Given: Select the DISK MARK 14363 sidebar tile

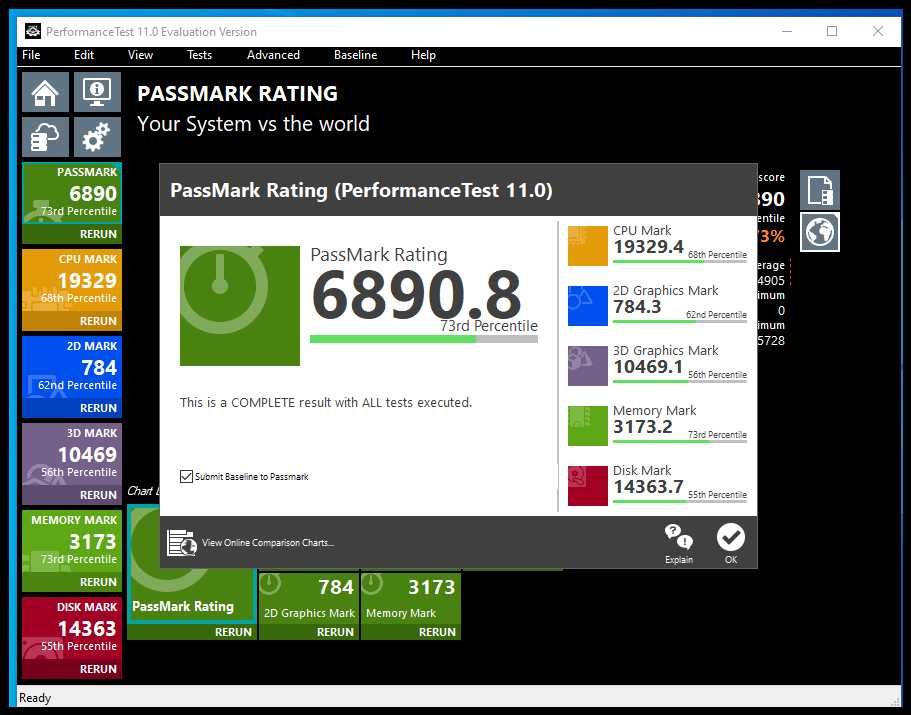Looking at the screenshot, I should [72, 628].
